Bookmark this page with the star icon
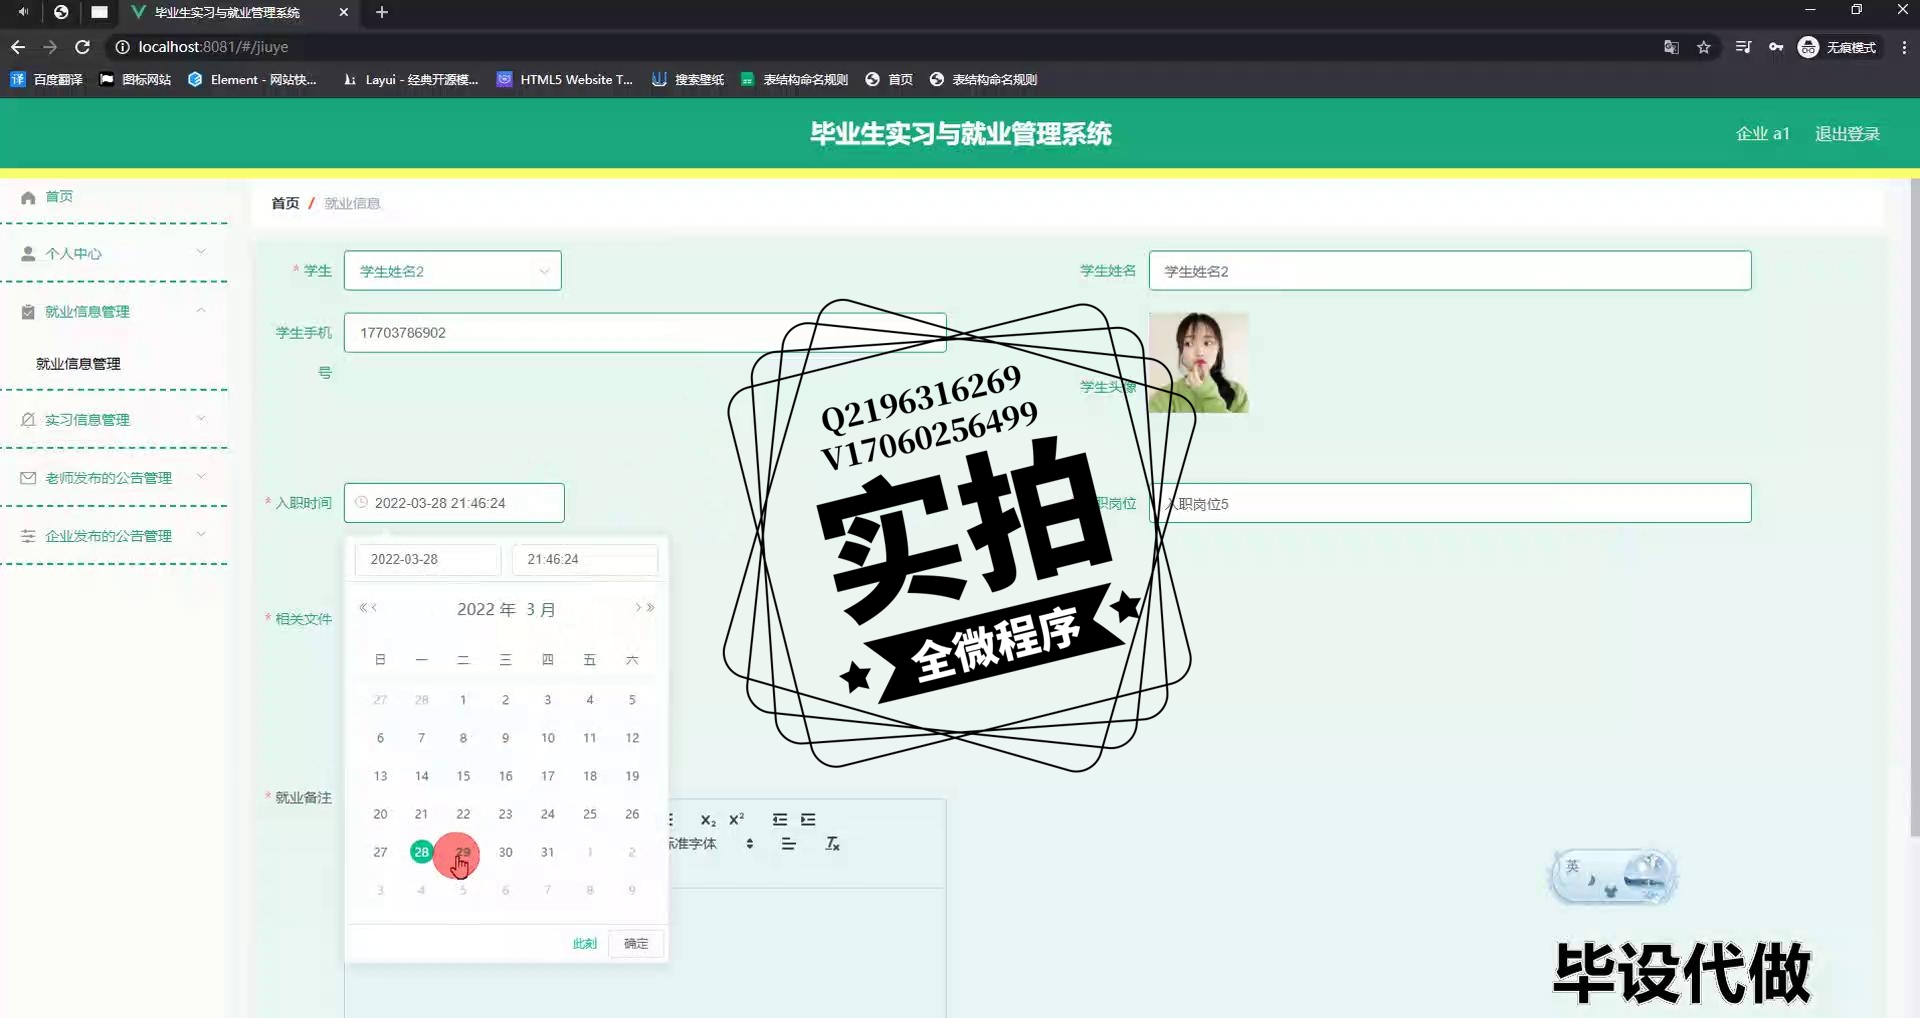The height and width of the screenshot is (1018, 1920). 1704,47
